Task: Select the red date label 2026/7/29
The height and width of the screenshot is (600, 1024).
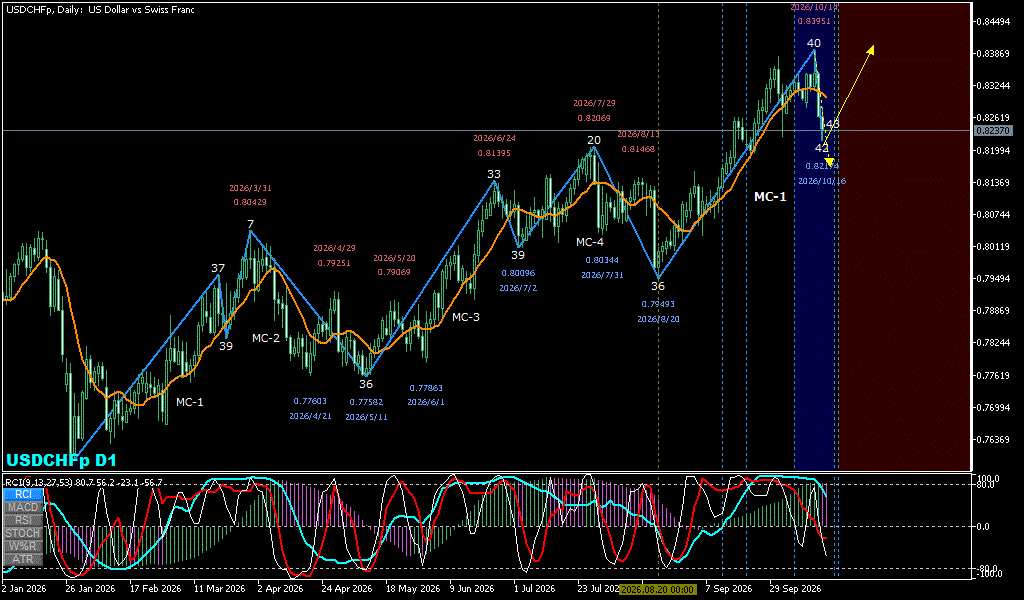Action: 594,103
